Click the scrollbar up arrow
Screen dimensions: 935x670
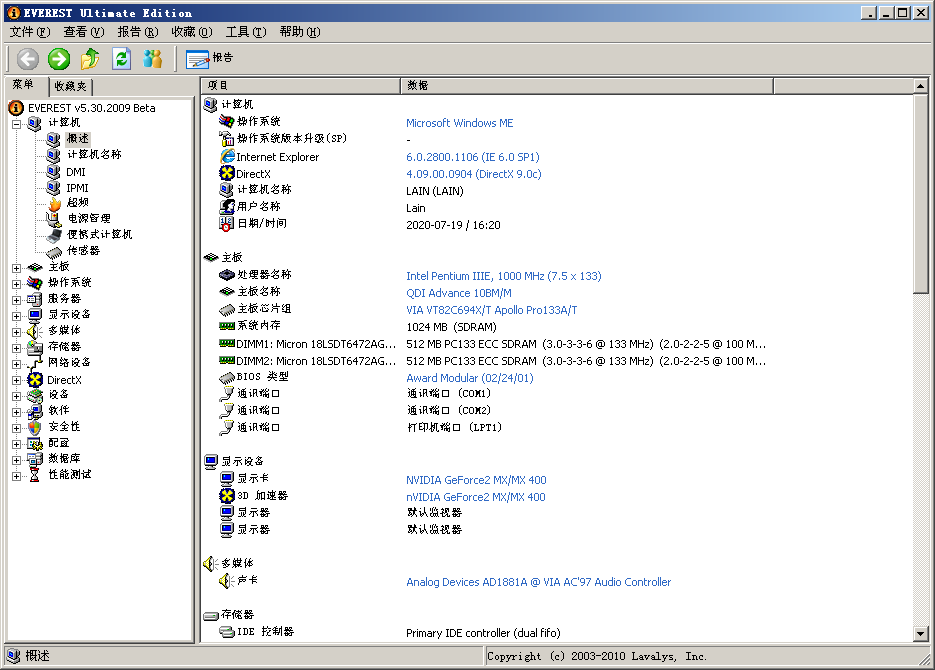coord(921,86)
